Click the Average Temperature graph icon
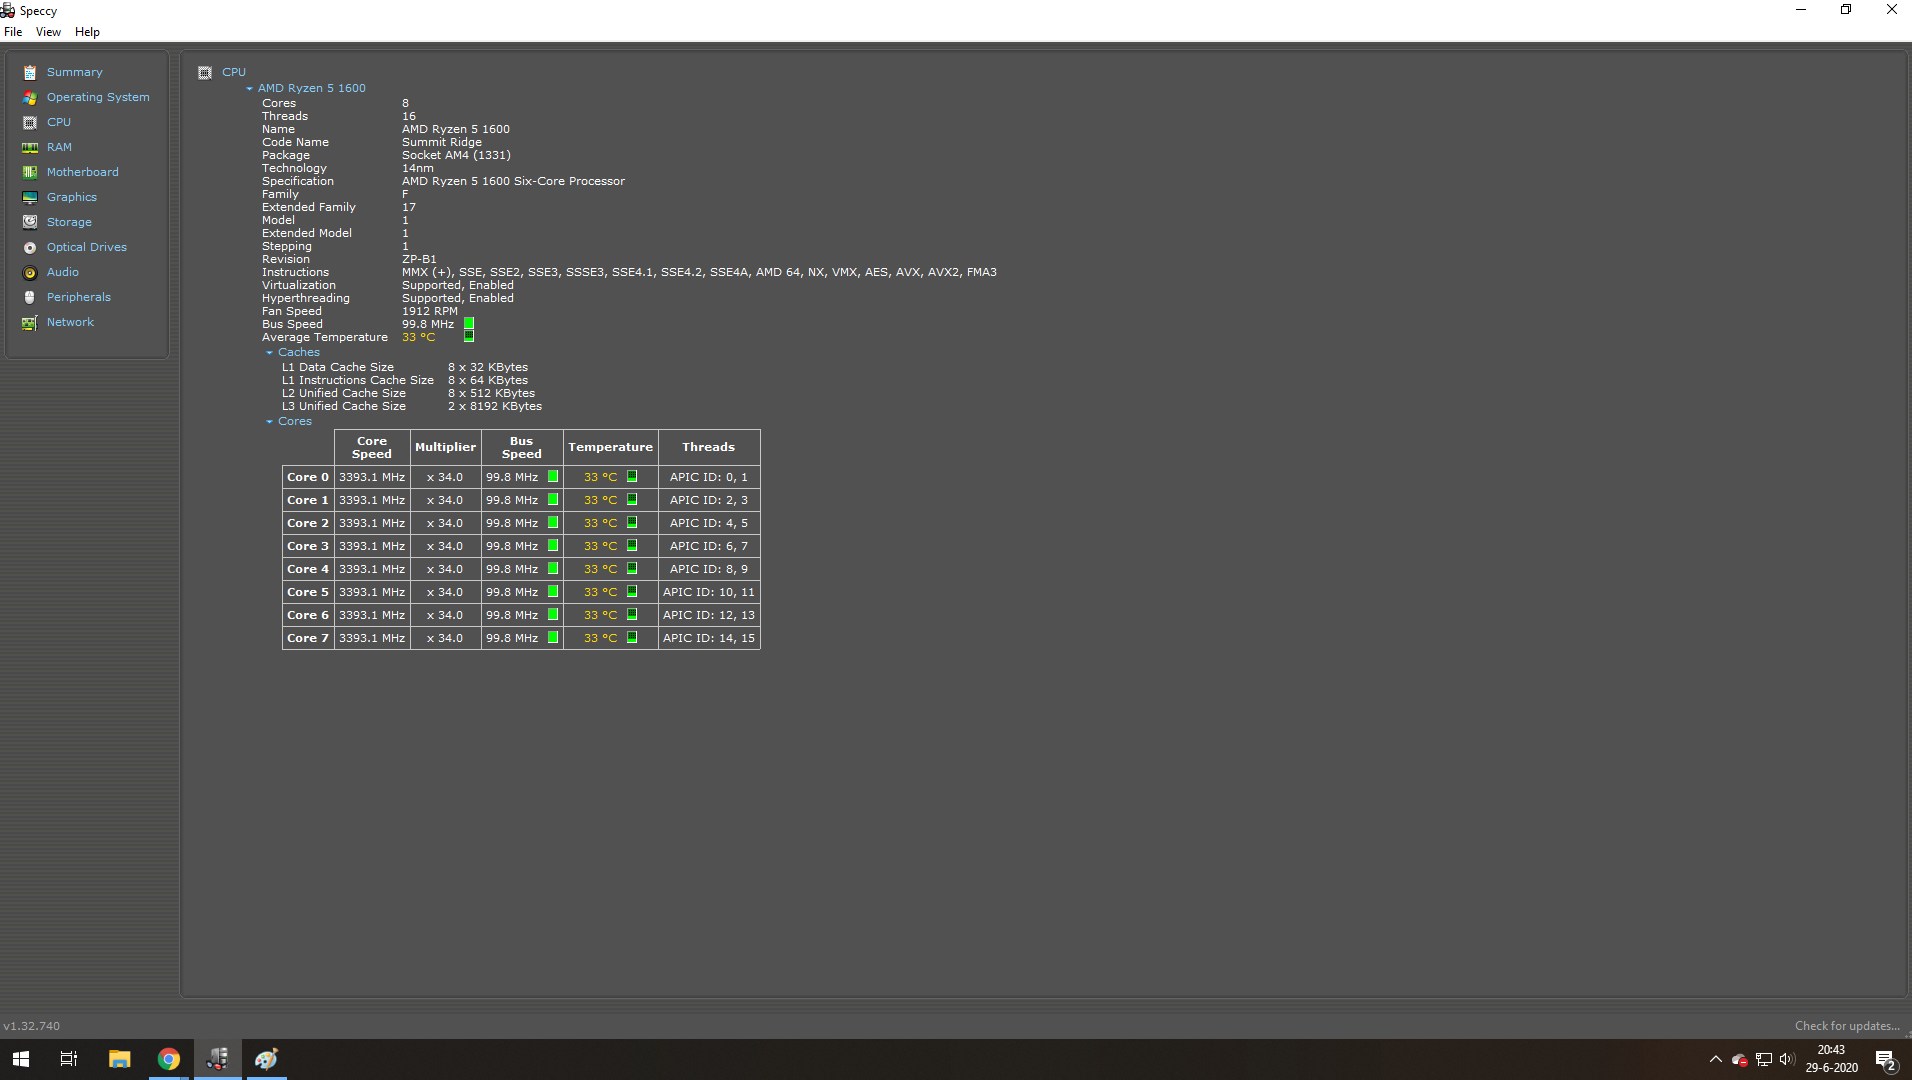The image size is (1912, 1080). click(469, 336)
